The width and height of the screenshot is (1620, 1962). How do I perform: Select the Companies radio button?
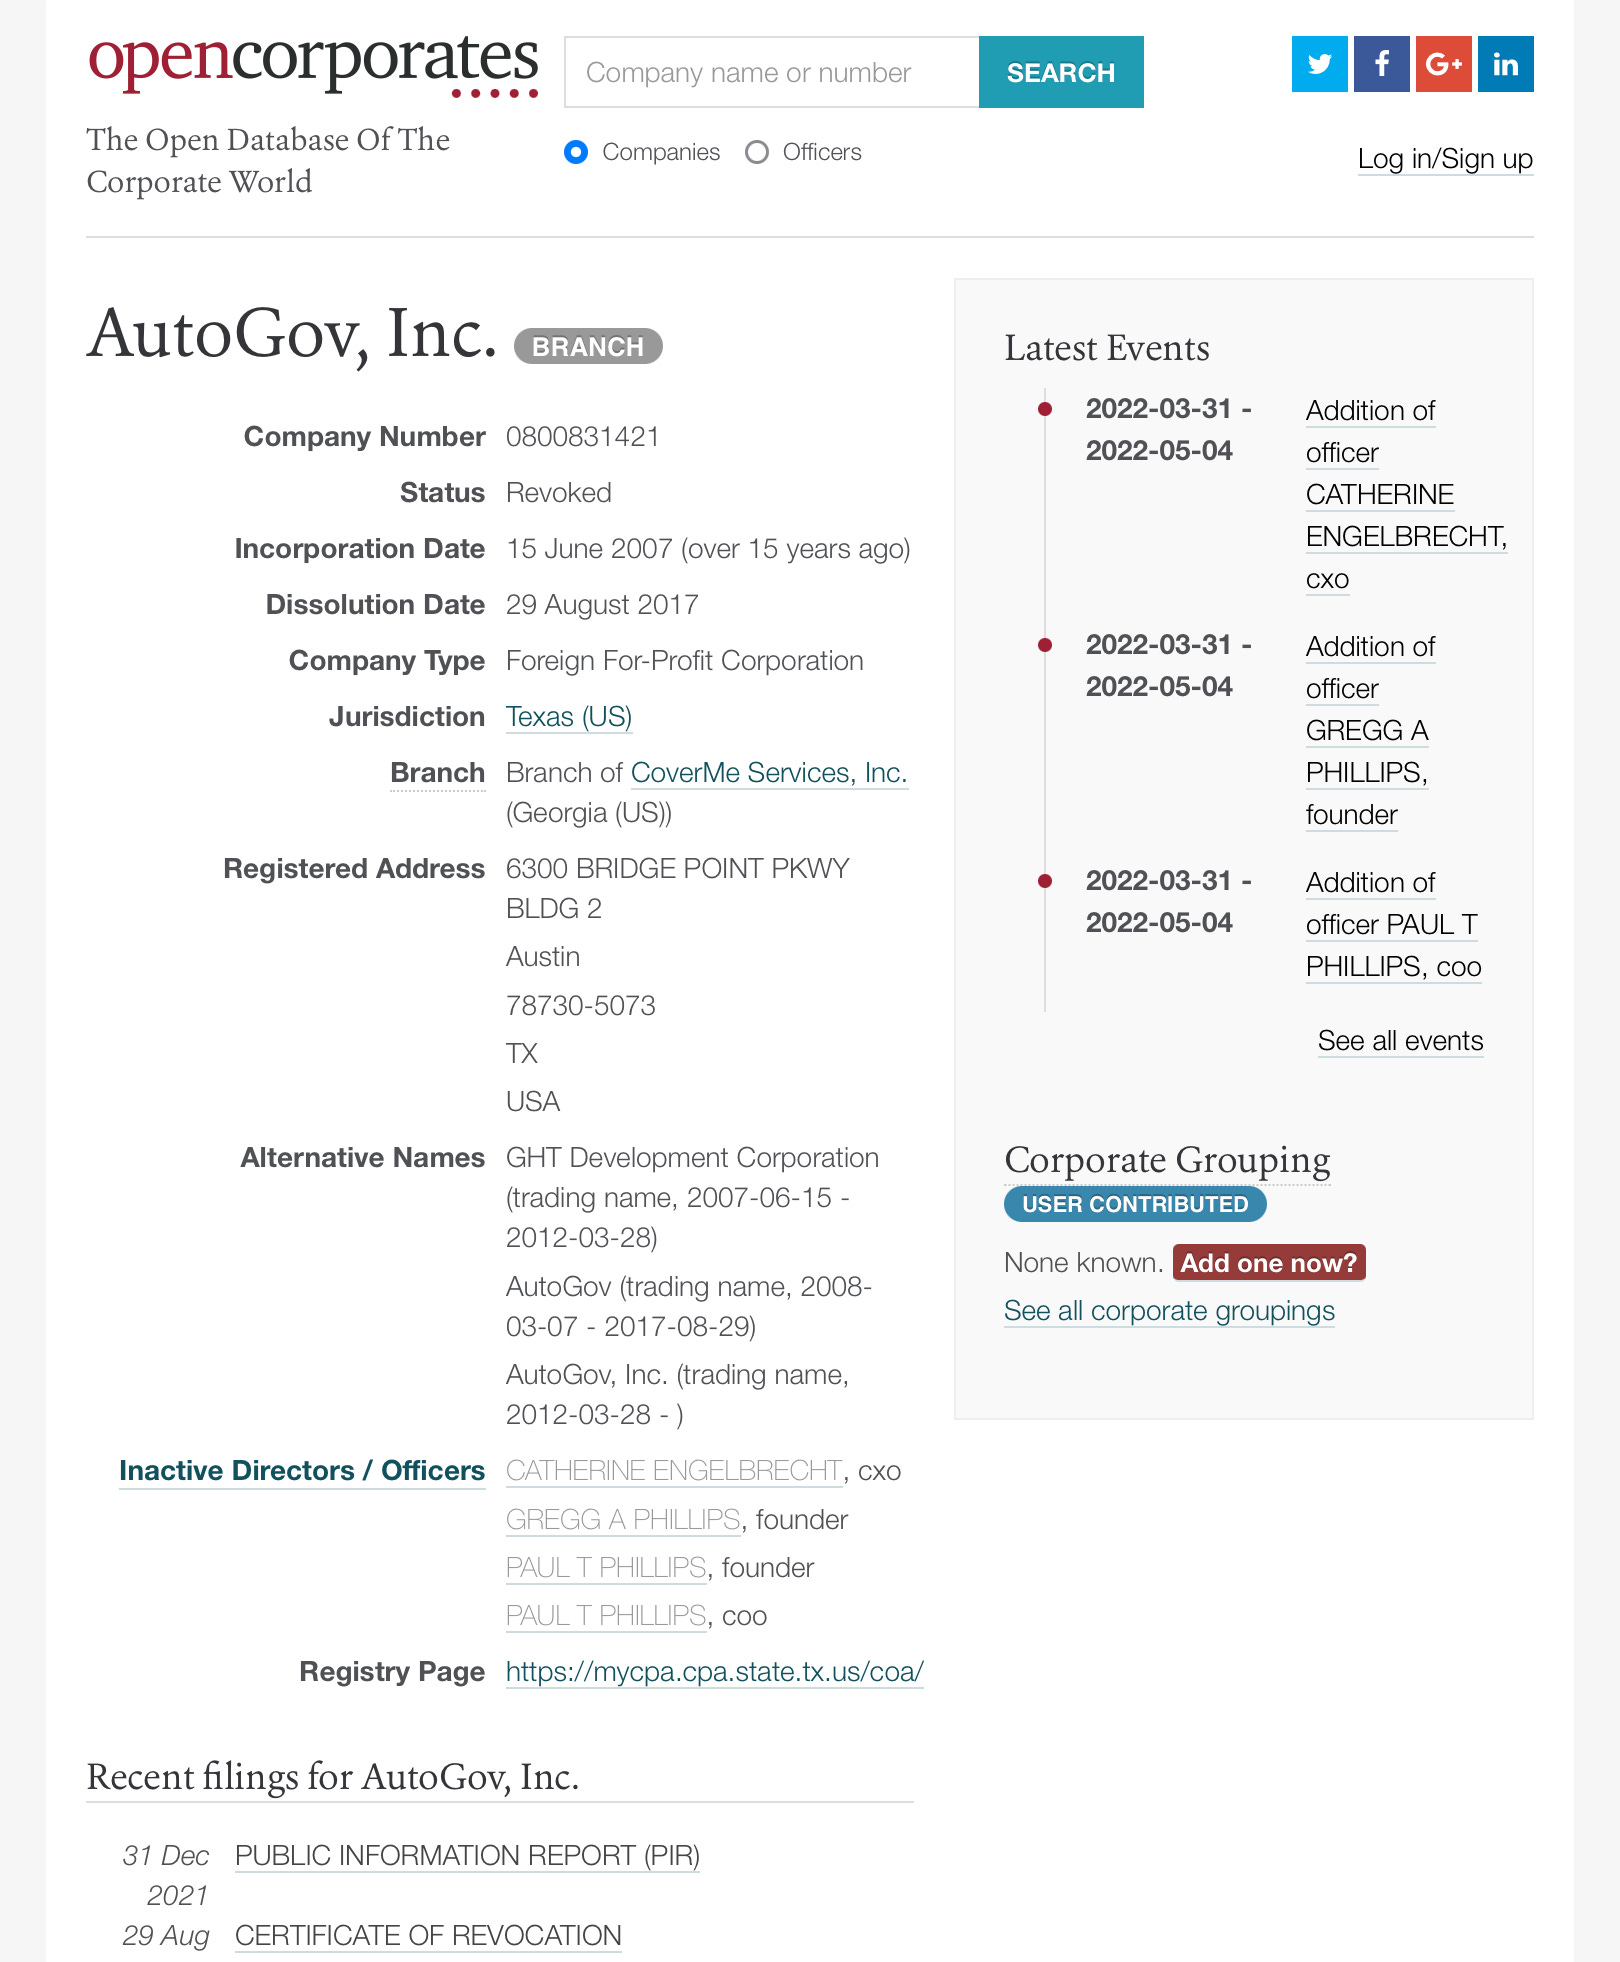click(577, 152)
